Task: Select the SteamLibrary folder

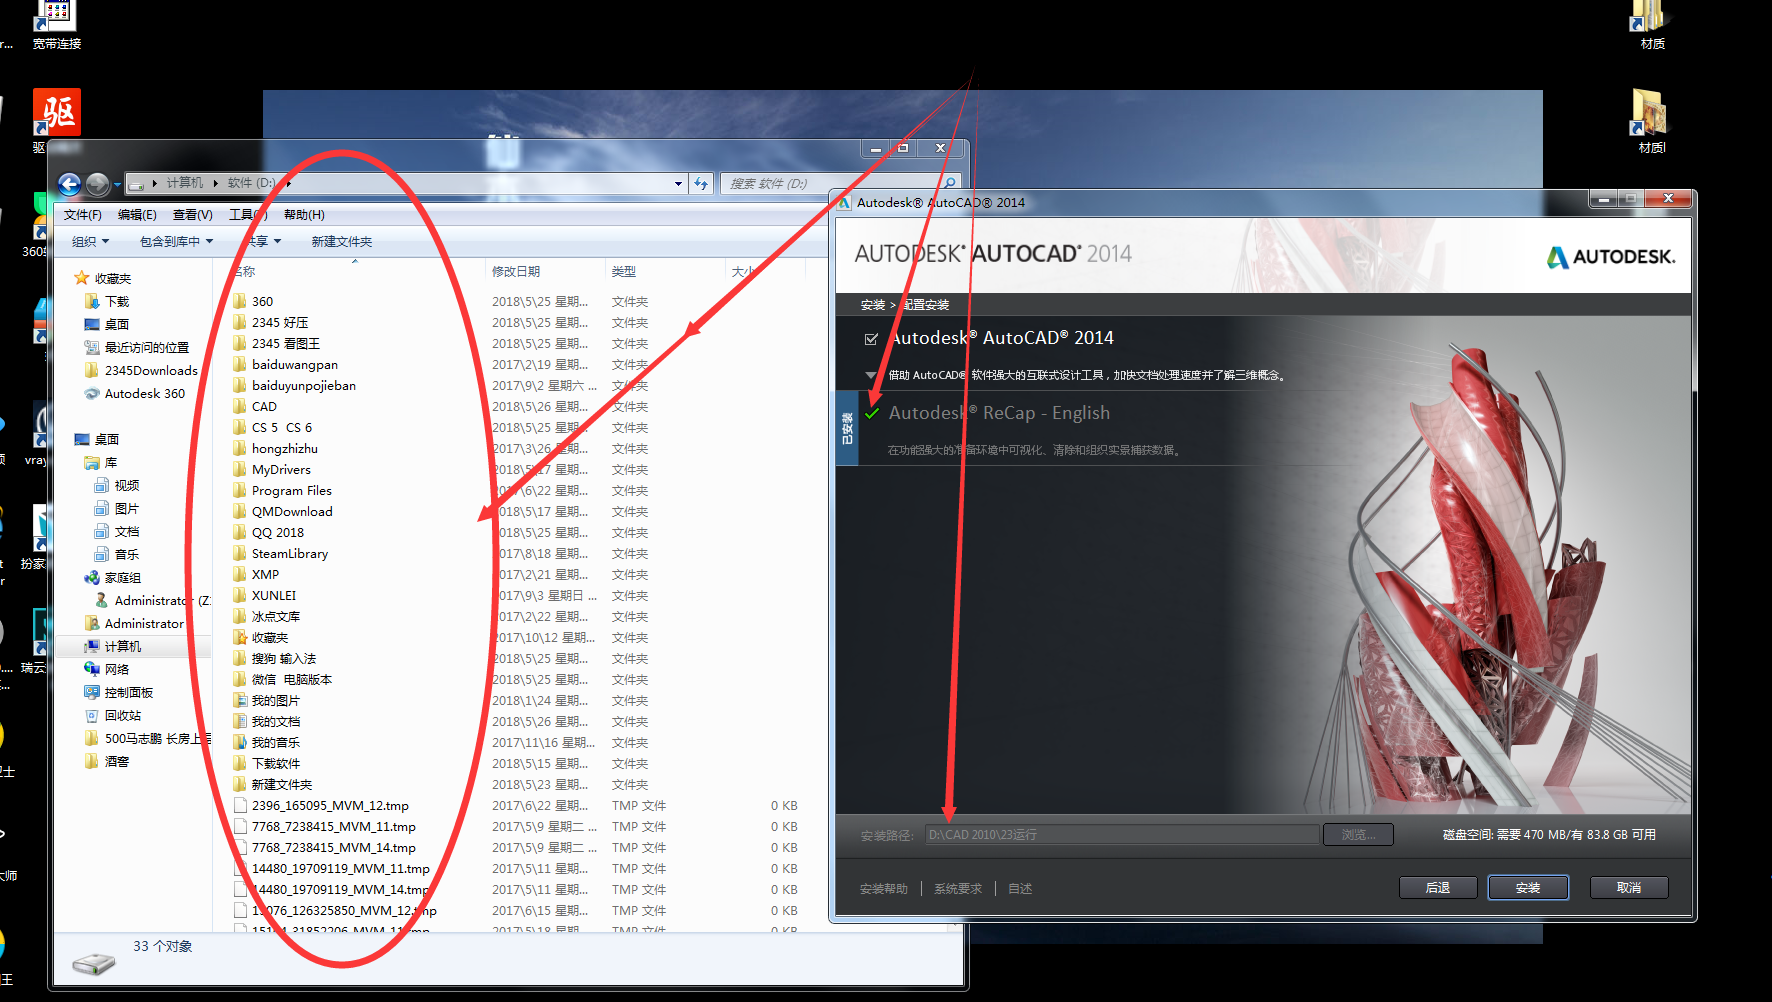Action: point(289,553)
